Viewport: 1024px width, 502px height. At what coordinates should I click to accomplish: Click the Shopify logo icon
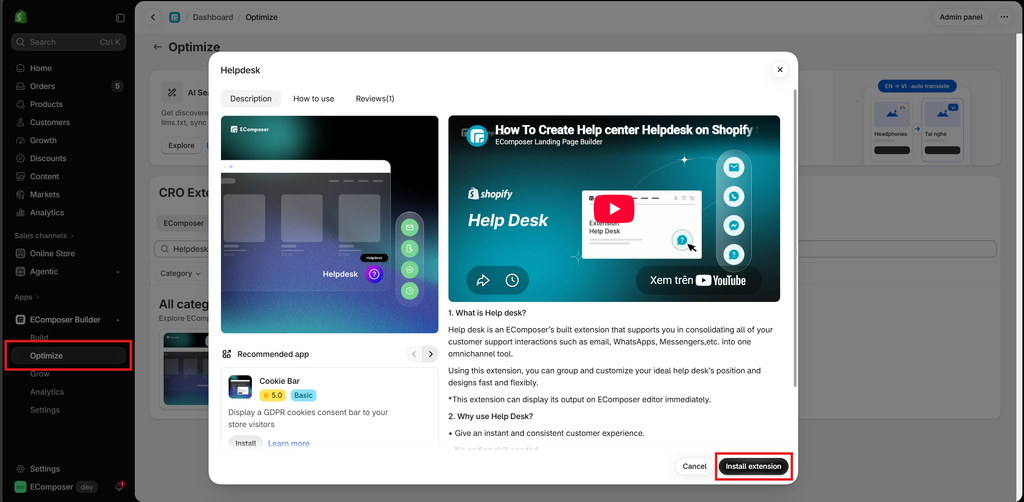[20, 17]
